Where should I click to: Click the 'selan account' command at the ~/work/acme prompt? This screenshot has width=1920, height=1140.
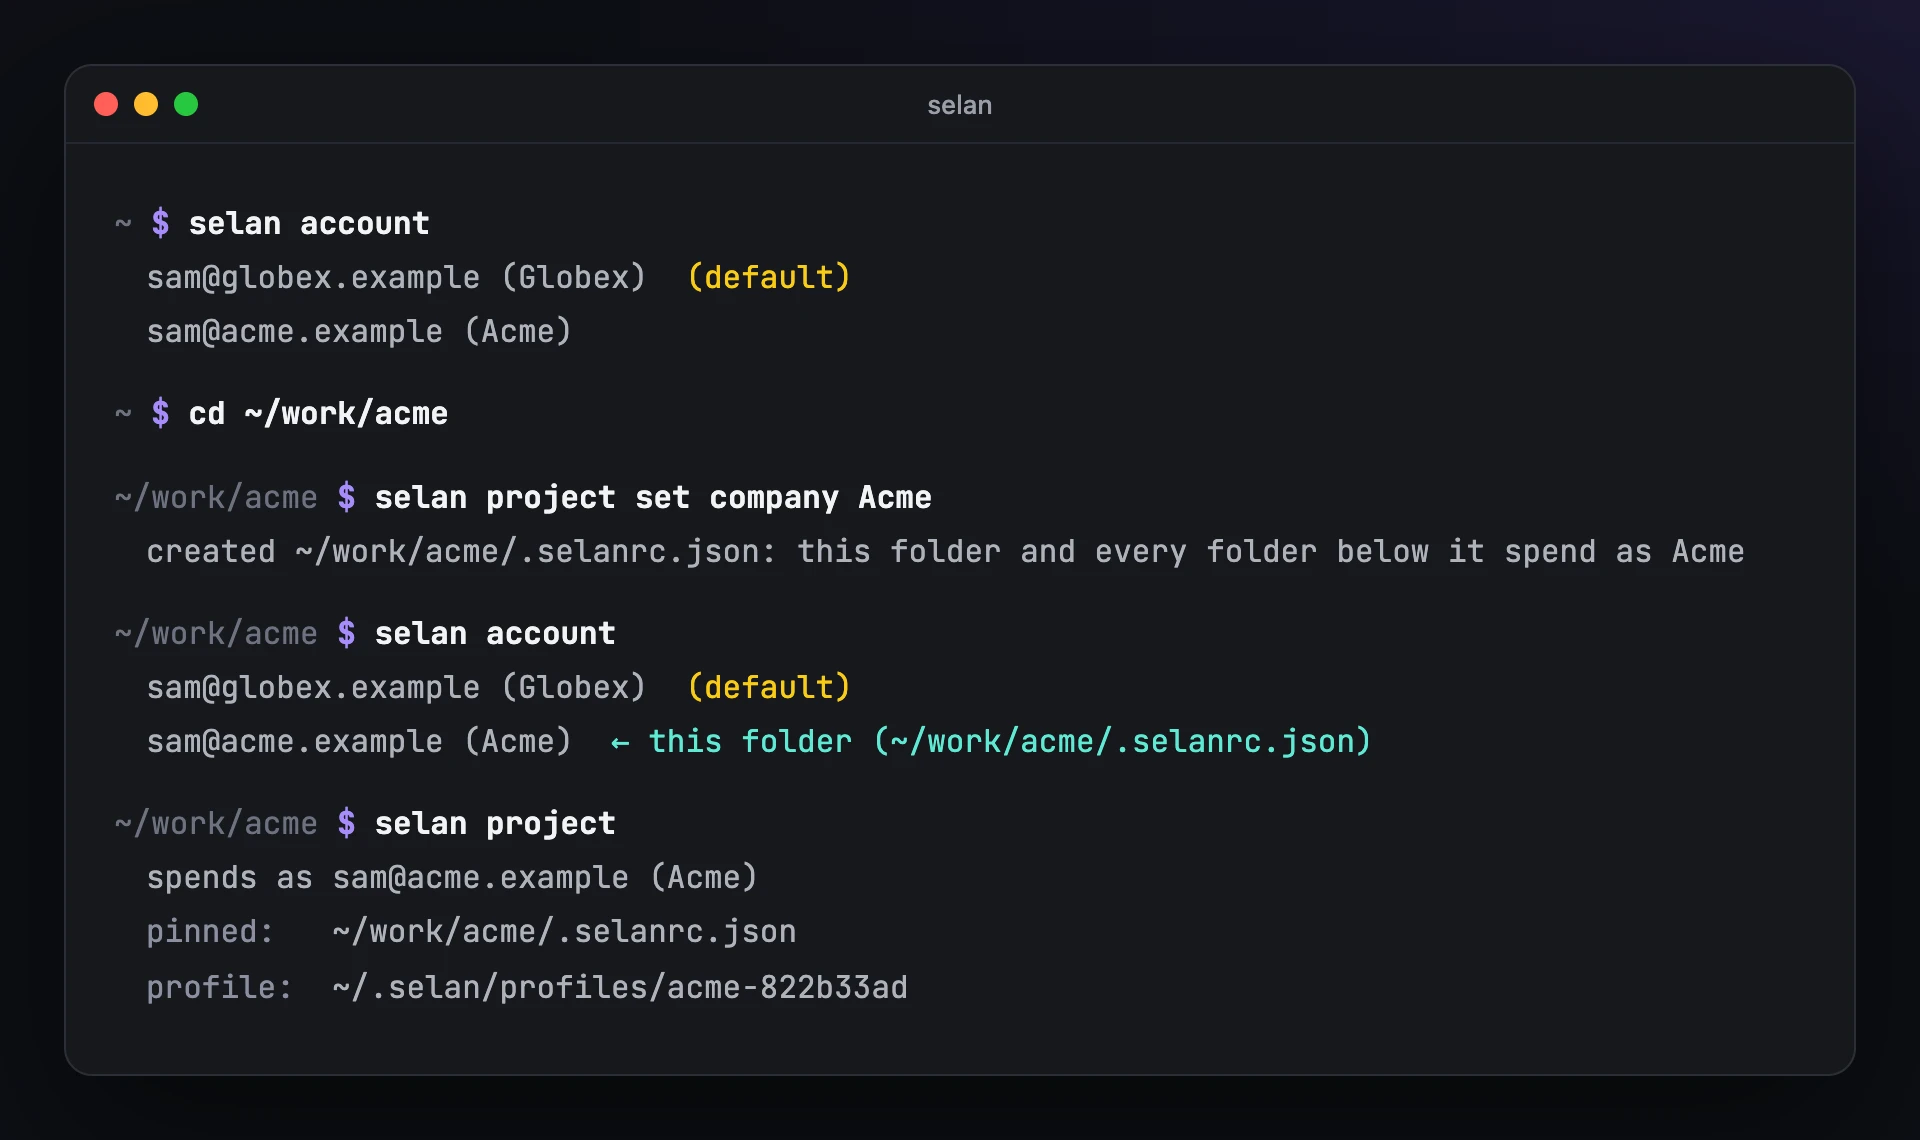(495, 633)
